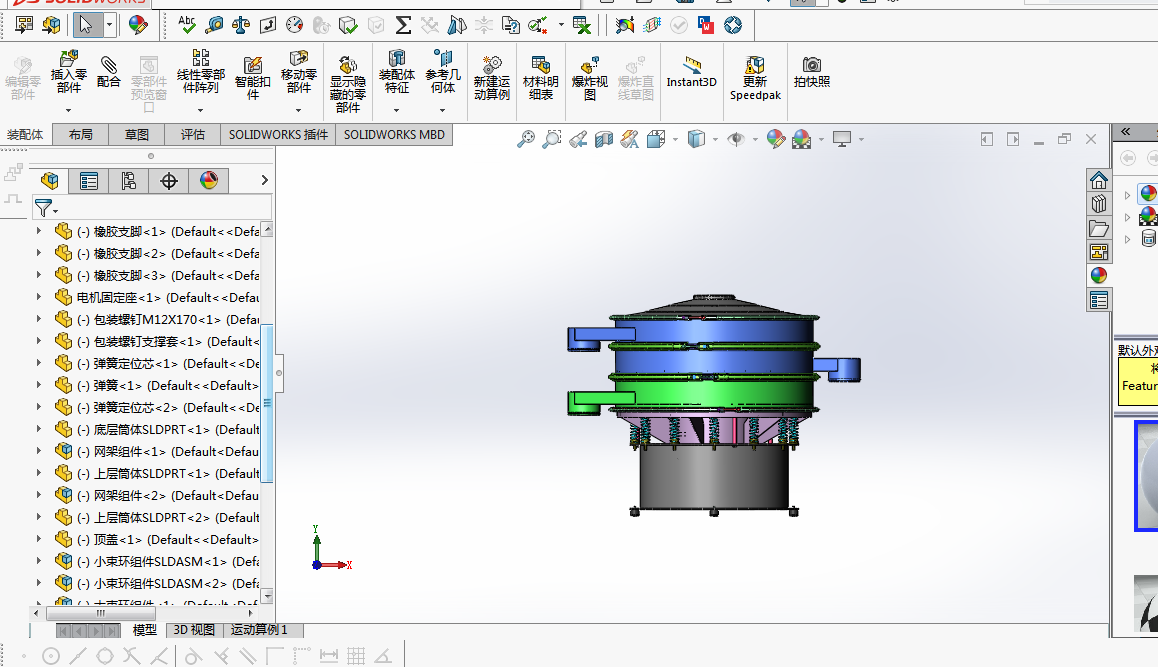Expand the 顶盖<1> component node
Viewport: 1158px width, 667px height.
[39, 539]
